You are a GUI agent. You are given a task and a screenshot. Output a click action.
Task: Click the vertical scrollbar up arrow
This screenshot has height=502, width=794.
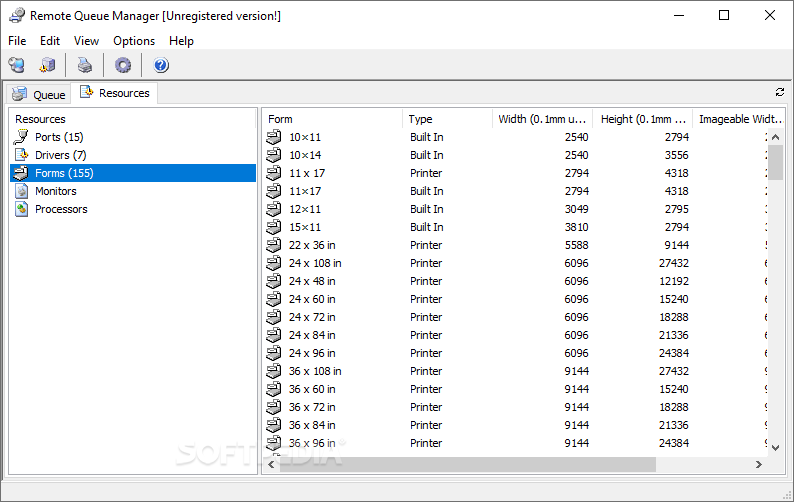click(x=775, y=137)
